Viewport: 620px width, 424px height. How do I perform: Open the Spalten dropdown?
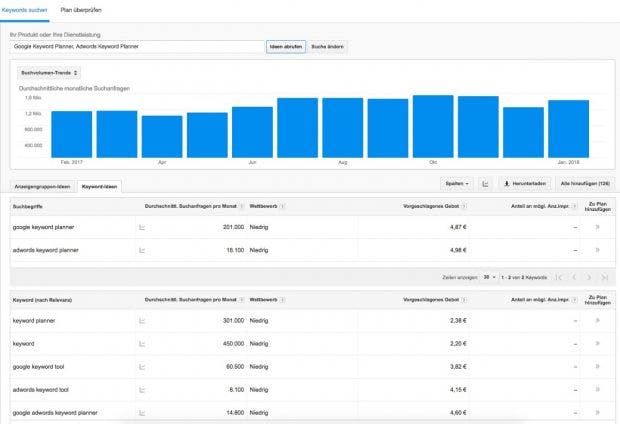click(457, 184)
